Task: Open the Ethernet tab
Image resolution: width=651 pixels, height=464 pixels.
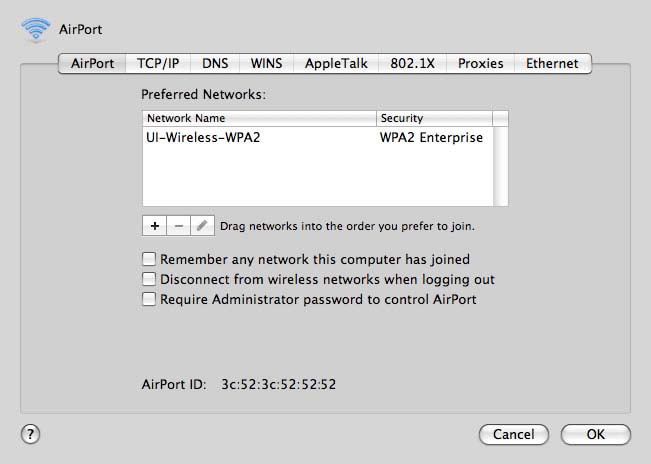Action: coord(552,63)
